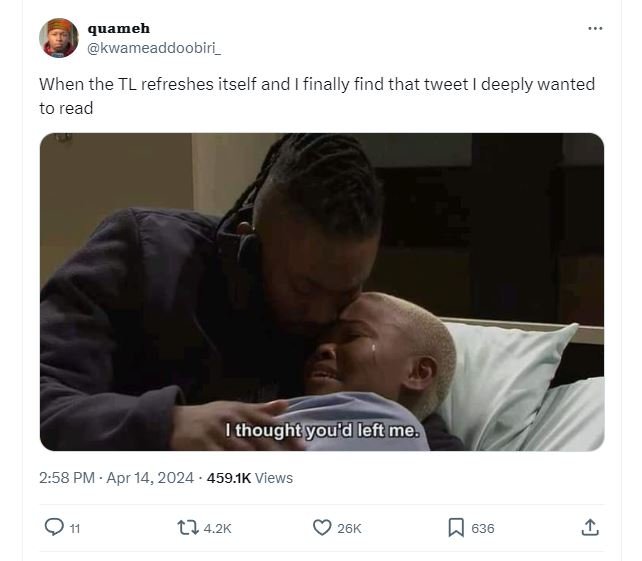Click the 2:58 PM timestamp link
Viewport: 642px width, 561px height.
click(67, 478)
